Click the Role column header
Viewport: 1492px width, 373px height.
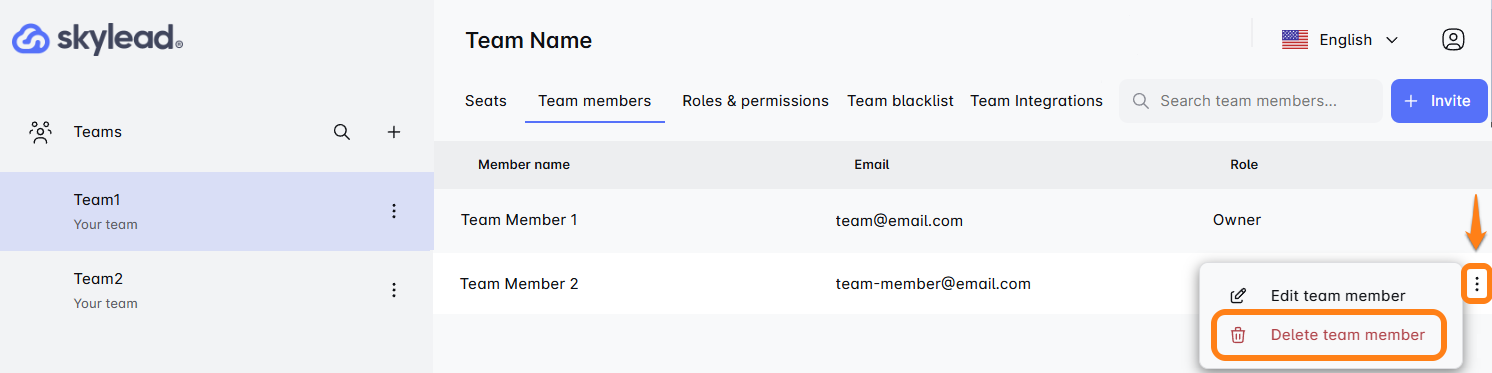point(1244,164)
